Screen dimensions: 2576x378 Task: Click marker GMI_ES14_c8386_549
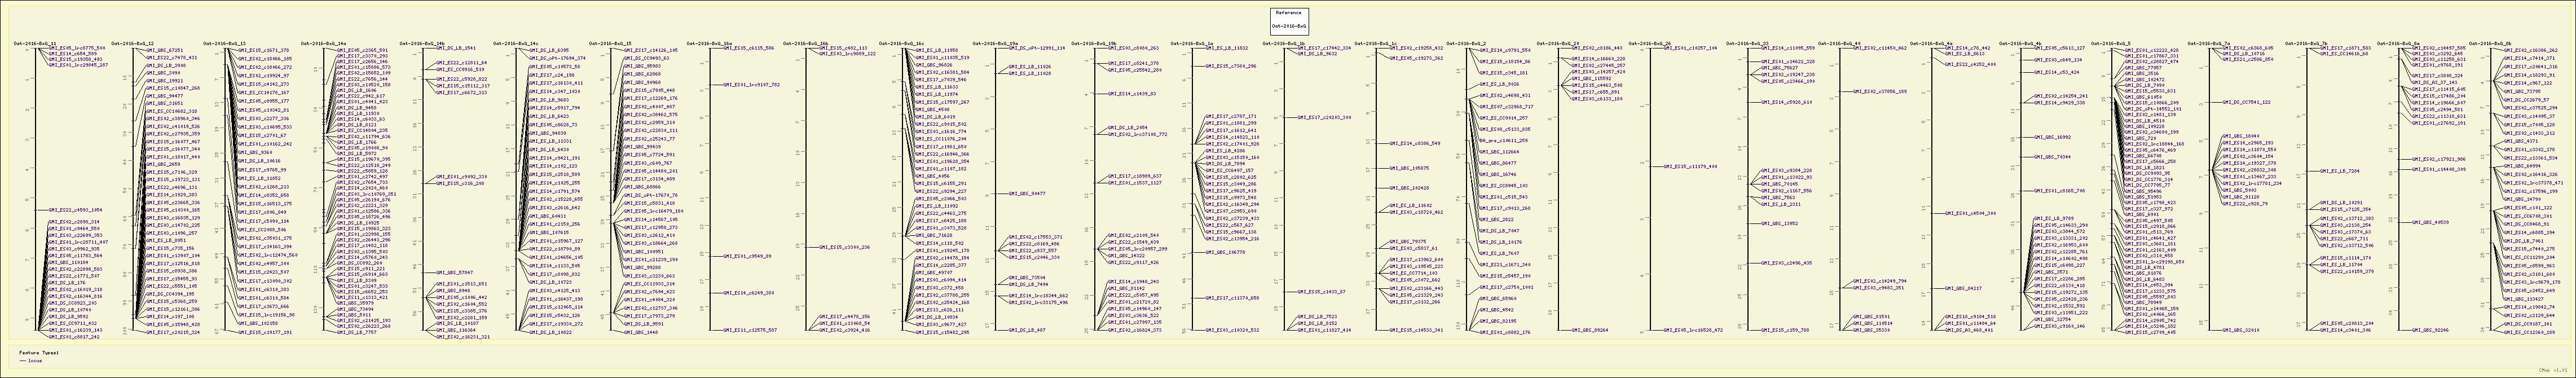click(1415, 143)
